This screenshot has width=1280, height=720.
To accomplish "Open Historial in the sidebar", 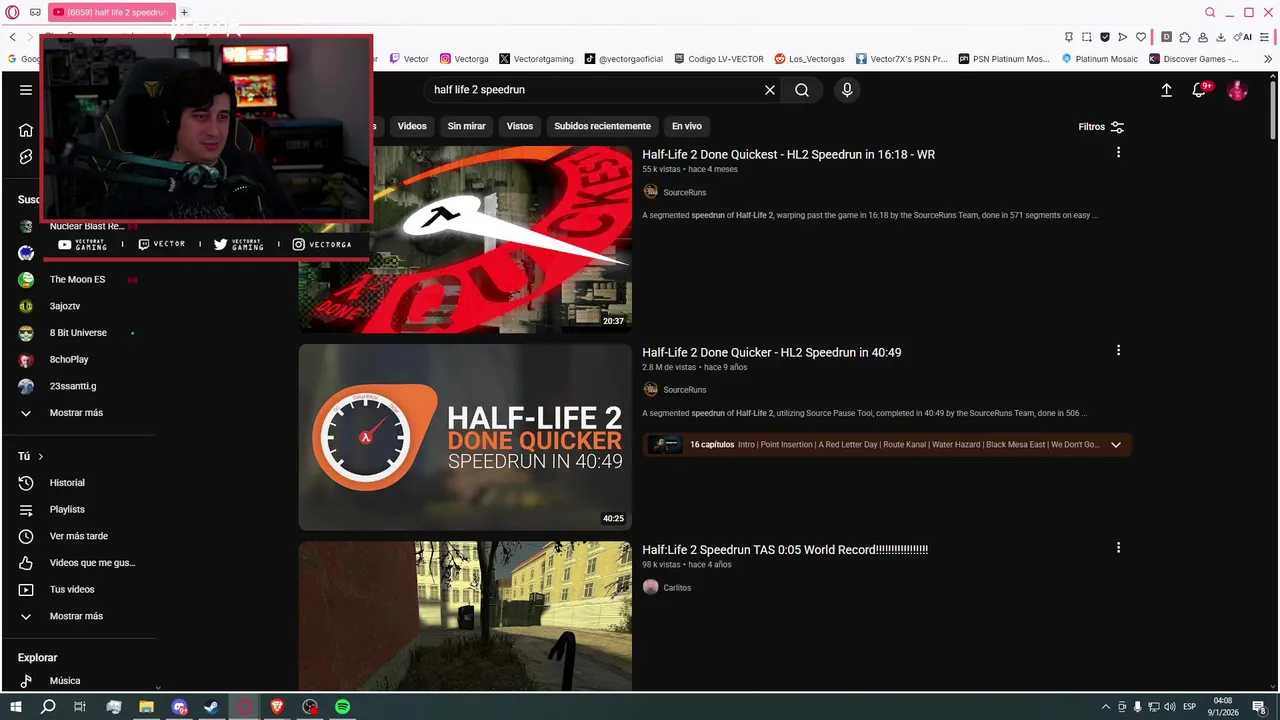I will point(67,483).
